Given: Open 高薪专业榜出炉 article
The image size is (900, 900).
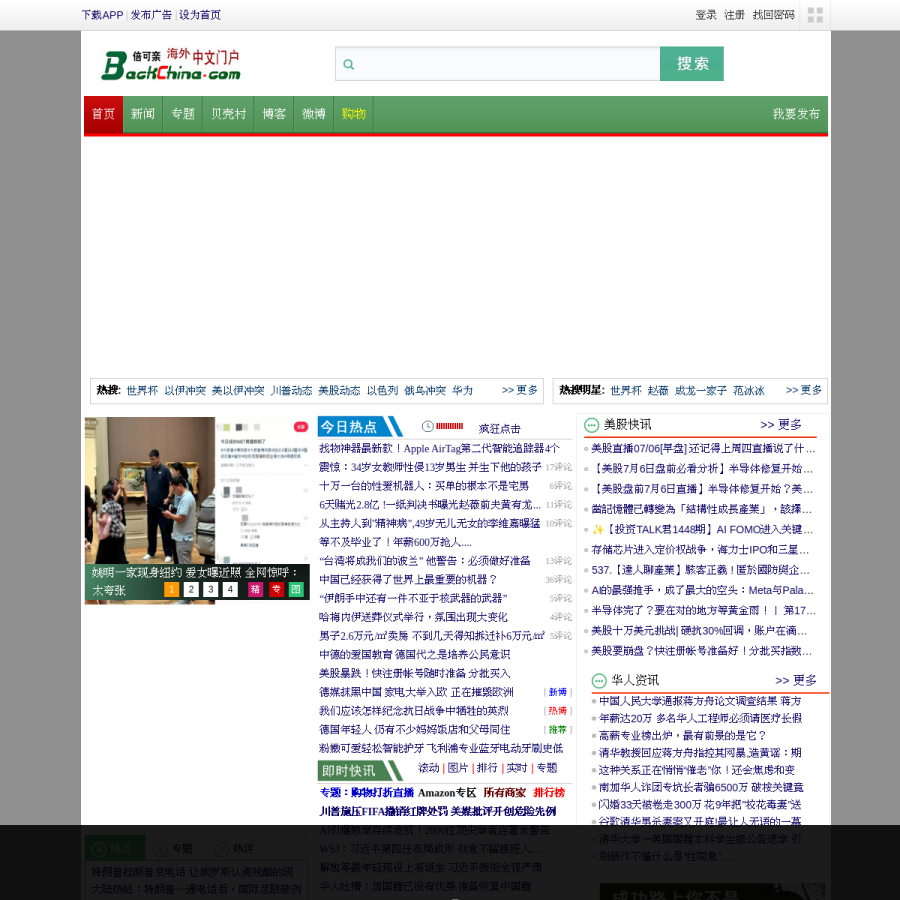Looking at the screenshot, I should pos(682,736).
